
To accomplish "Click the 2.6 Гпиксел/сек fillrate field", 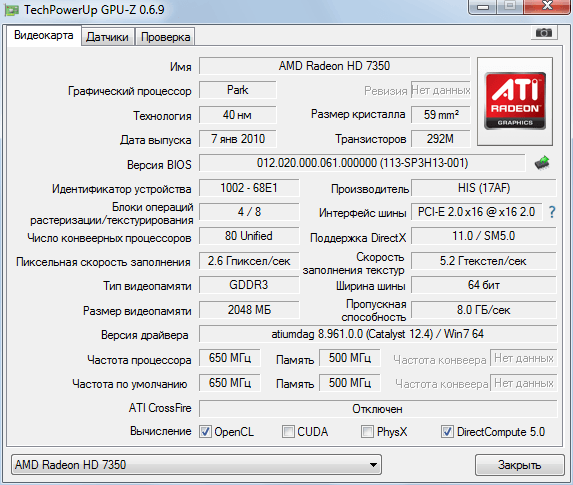I will pyautogui.click(x=249, y=261).
